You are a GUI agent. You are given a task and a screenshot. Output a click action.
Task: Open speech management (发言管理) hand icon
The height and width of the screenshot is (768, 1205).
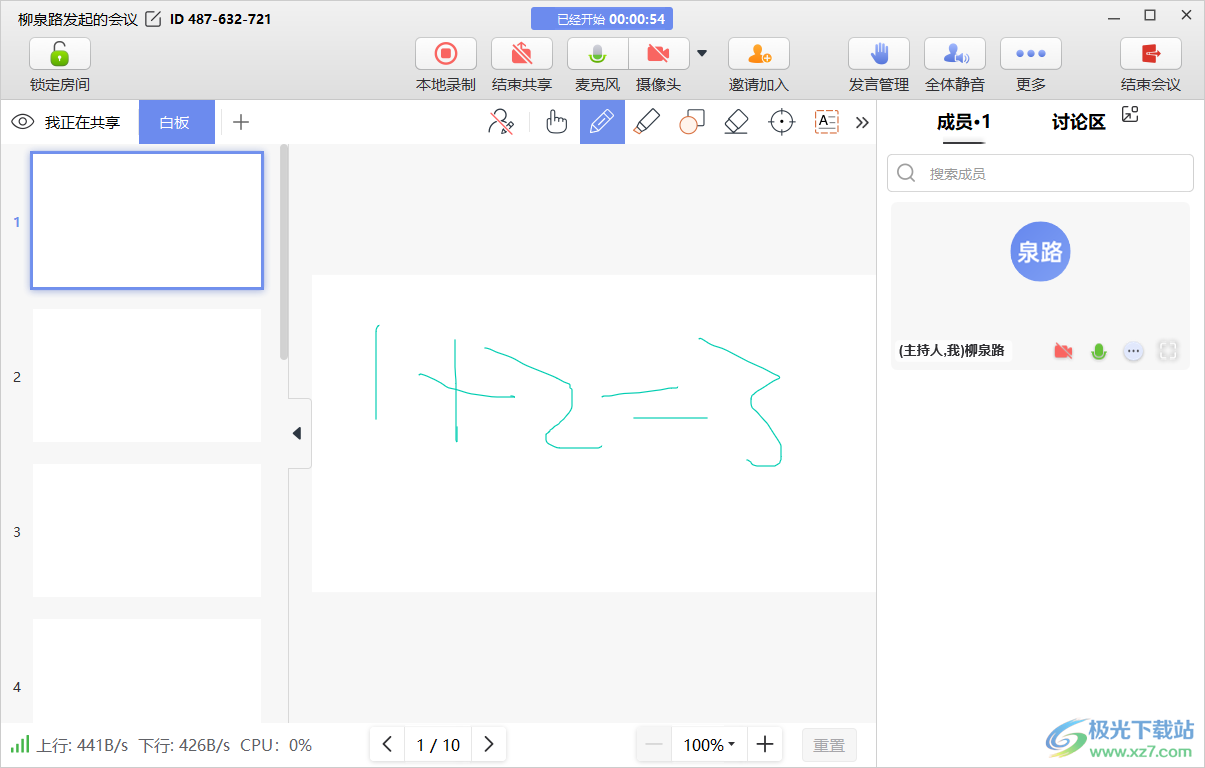click(879, 54)
